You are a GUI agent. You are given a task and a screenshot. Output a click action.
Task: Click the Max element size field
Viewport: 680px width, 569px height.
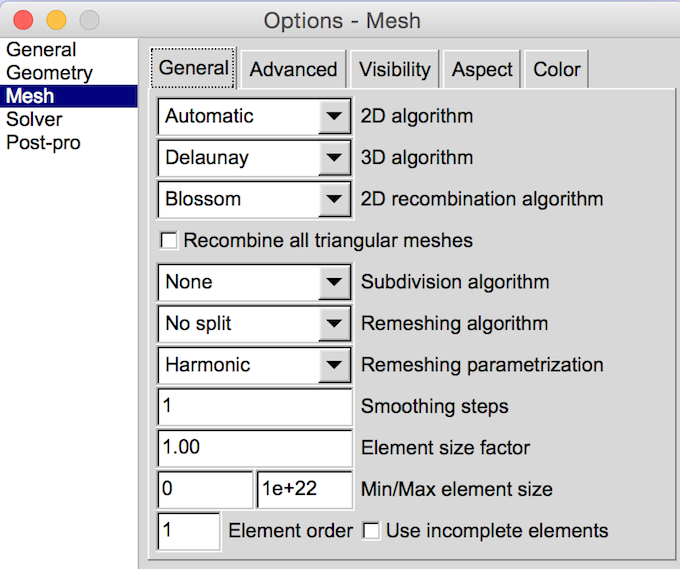[304, 489]
